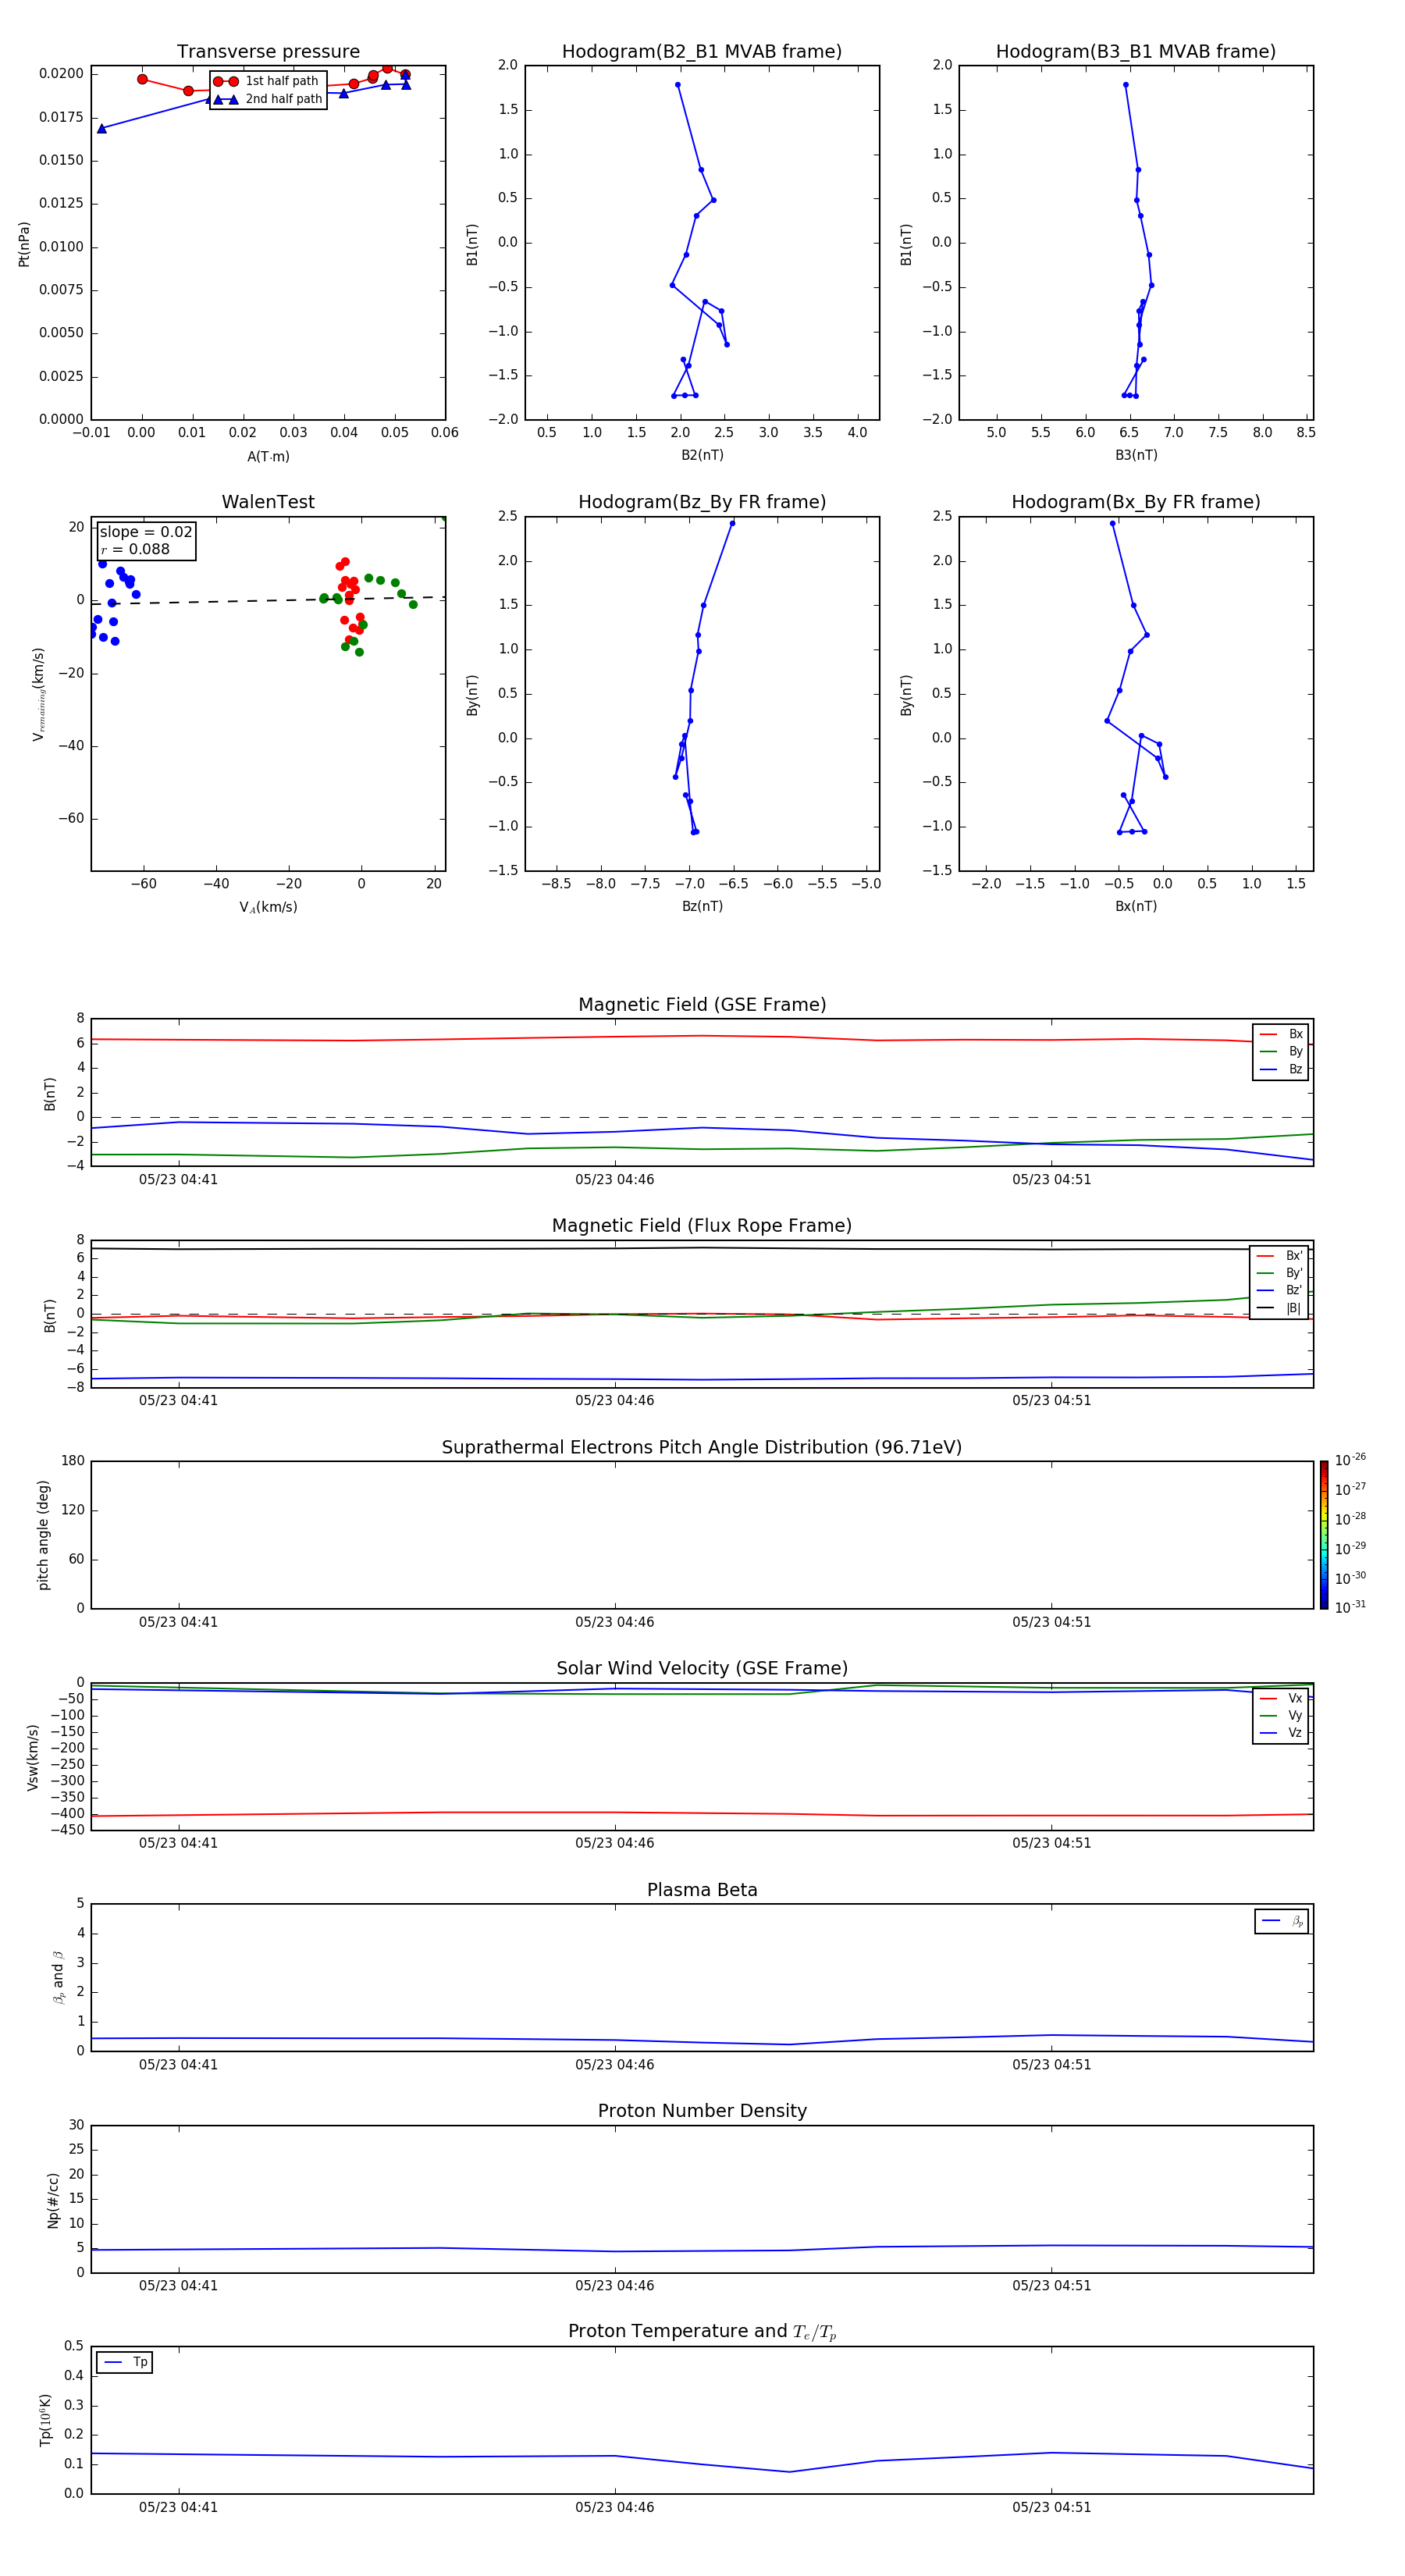
Task: Select the '2nd half path' legend entry
Action: 268,99
